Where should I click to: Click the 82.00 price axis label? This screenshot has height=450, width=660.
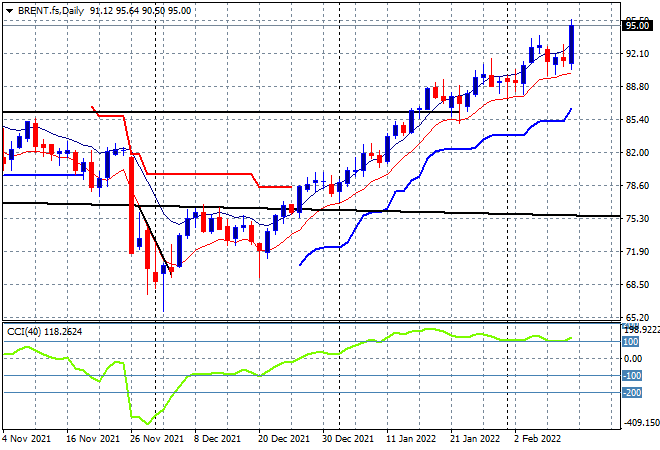[x=637, y=152]
